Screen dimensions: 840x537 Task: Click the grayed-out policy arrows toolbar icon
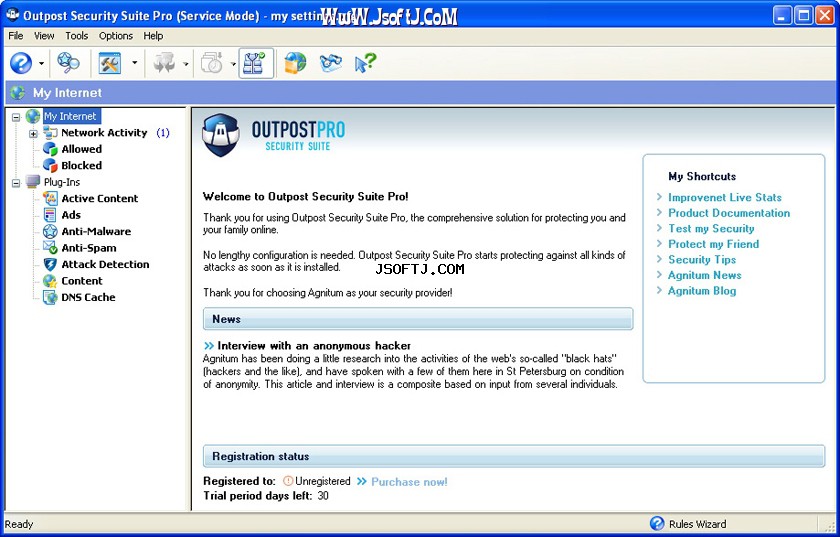[x=164, y=63]
